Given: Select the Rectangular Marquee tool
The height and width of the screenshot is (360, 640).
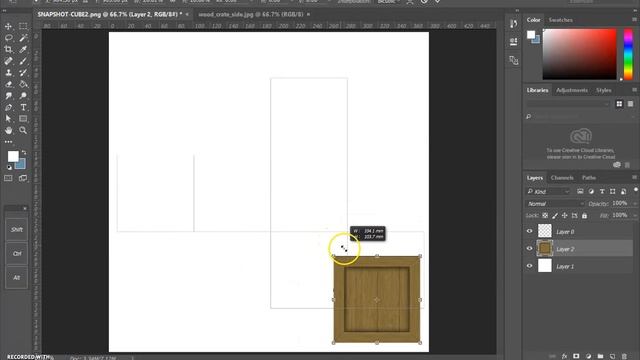Looking at the screenshot, I should [23, 26].
